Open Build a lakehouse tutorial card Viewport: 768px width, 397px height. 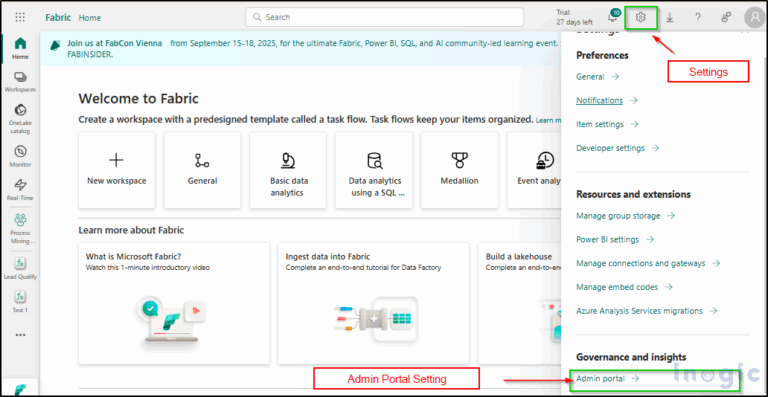[520, 304]
